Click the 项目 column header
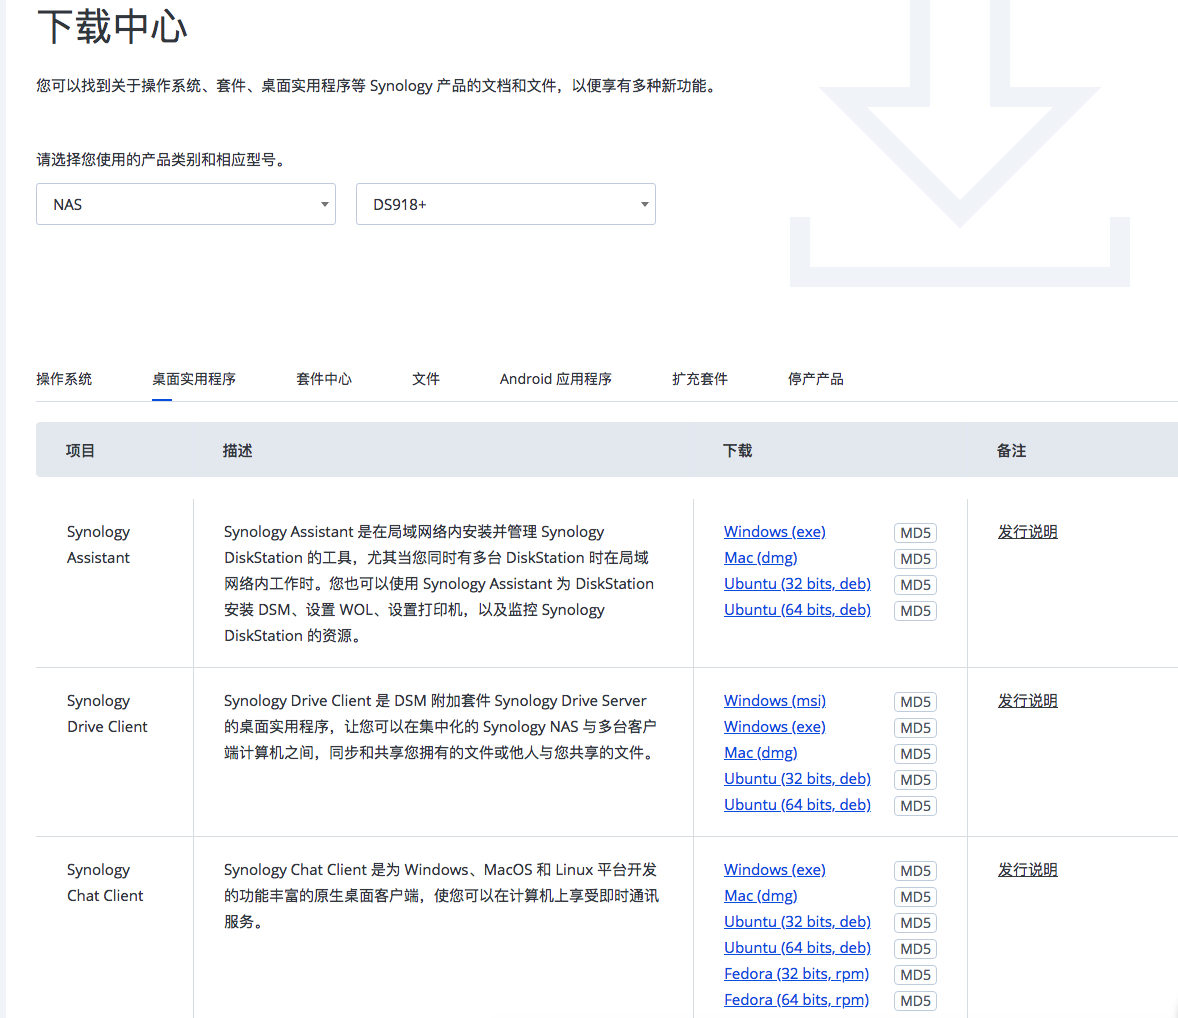1178x1018 pixels. [80, 451]
